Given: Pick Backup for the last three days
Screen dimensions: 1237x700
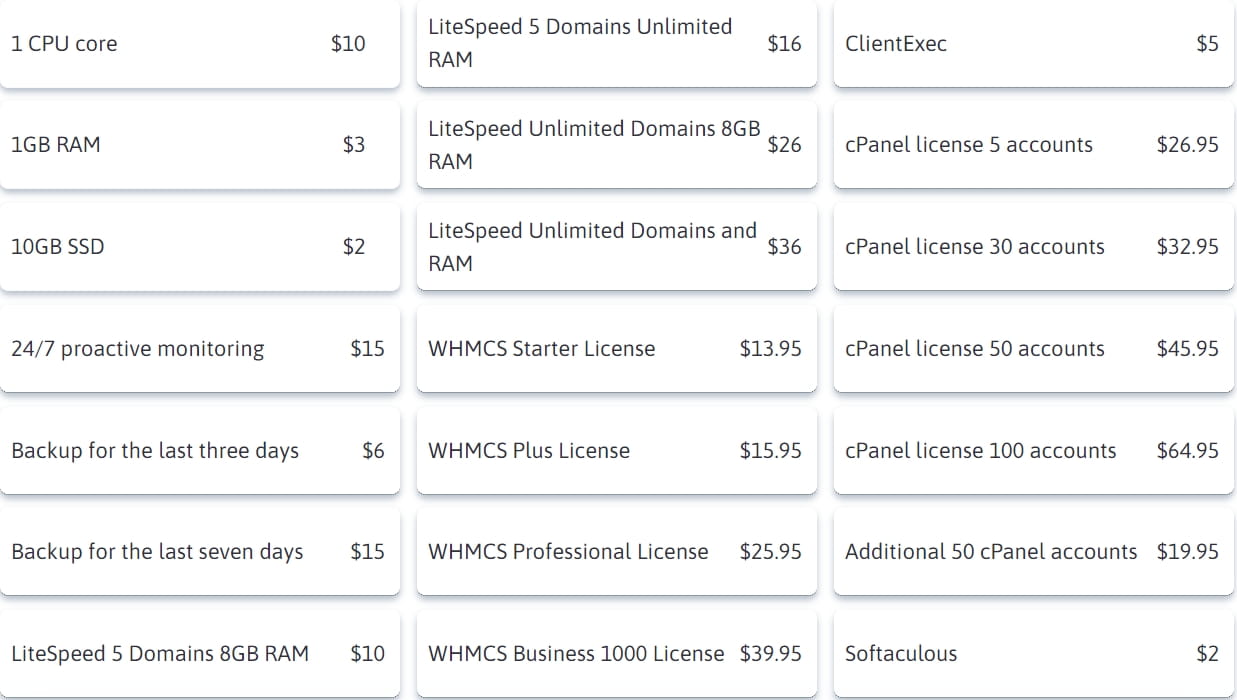Looking at the screenshot, I should [x=199, y=451].
